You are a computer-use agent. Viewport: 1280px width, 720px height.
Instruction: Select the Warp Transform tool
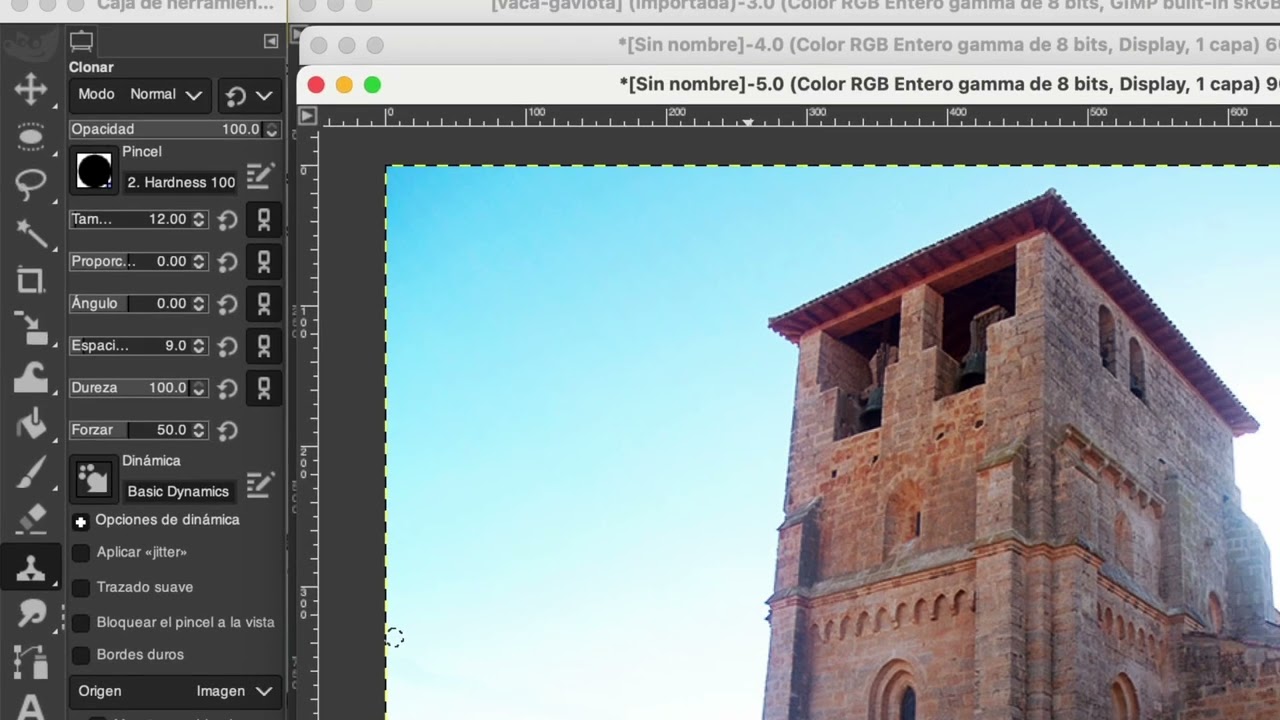tap(30, 377)
